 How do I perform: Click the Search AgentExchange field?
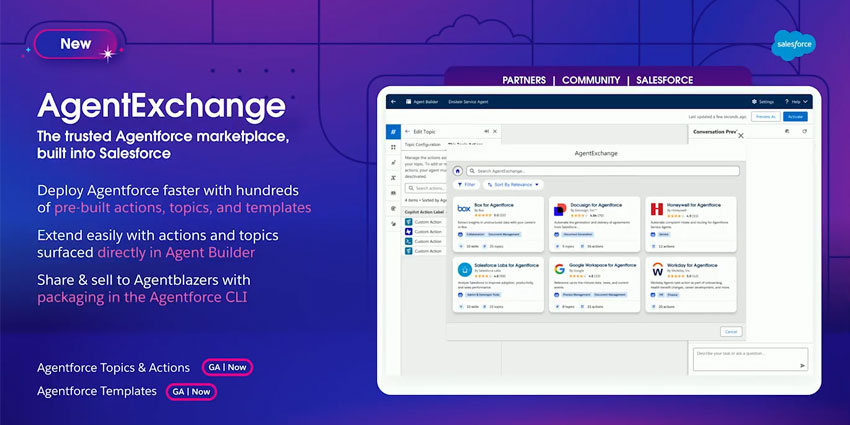pos(603,171)
